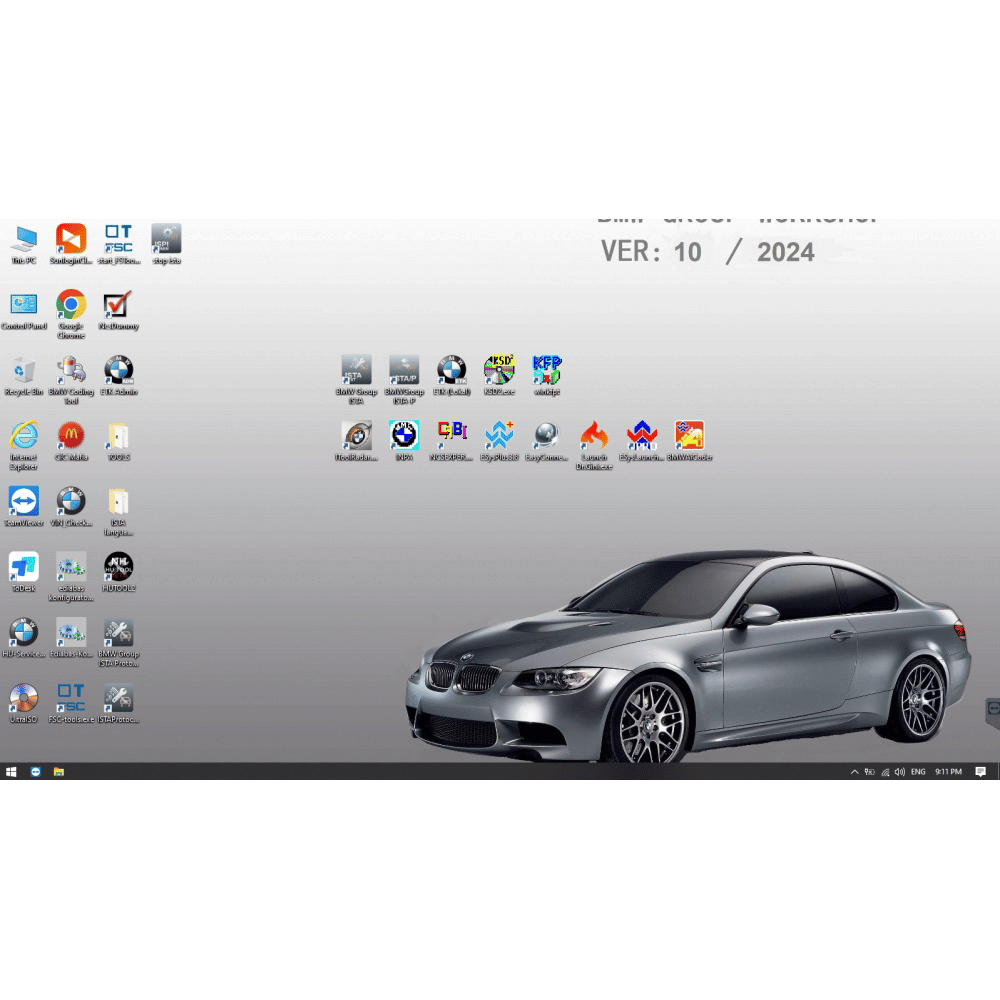Viewport: 1000px width, 1000px height.
Task: Open the EasyConnect shortcut
Action: coord(546,436)
